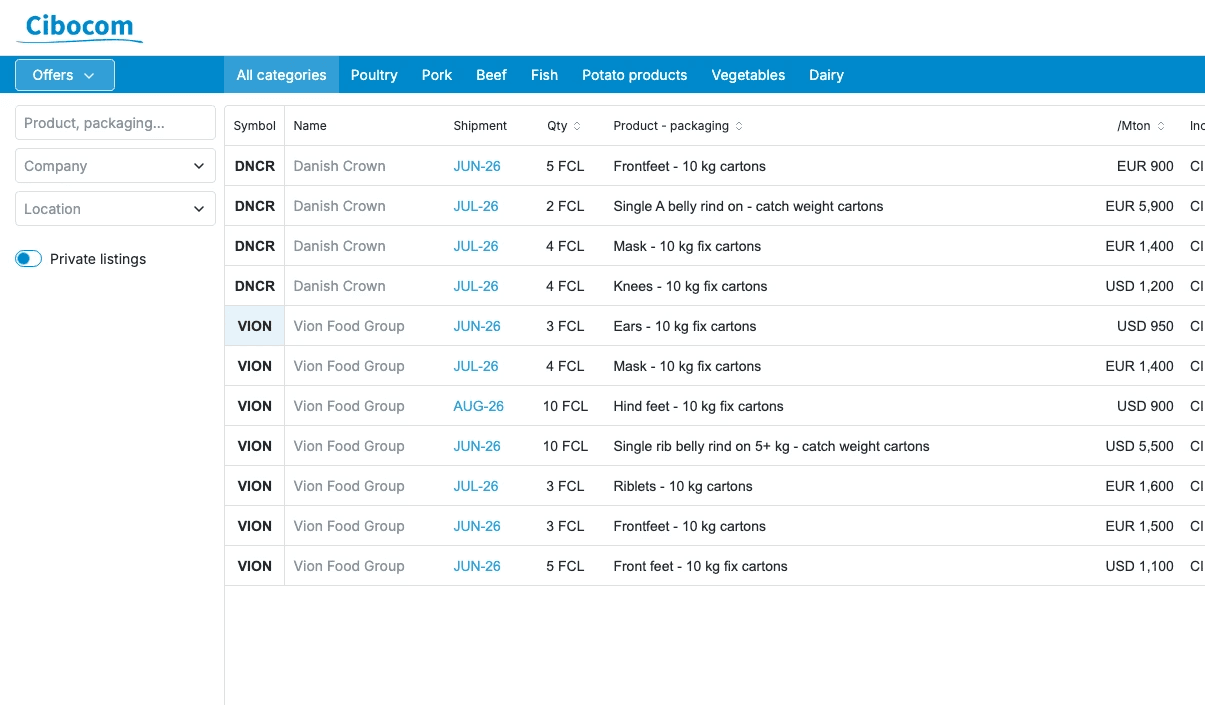This screenshot has width=1205, height=705.
Task: Show the Dairy category
Action: point(826,75)
